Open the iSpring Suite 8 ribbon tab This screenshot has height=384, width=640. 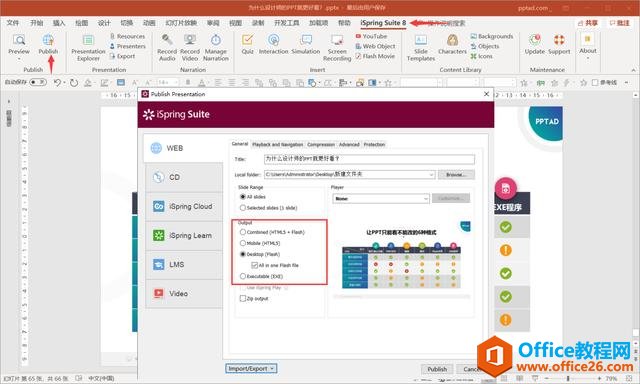click(x=383, y=23)
